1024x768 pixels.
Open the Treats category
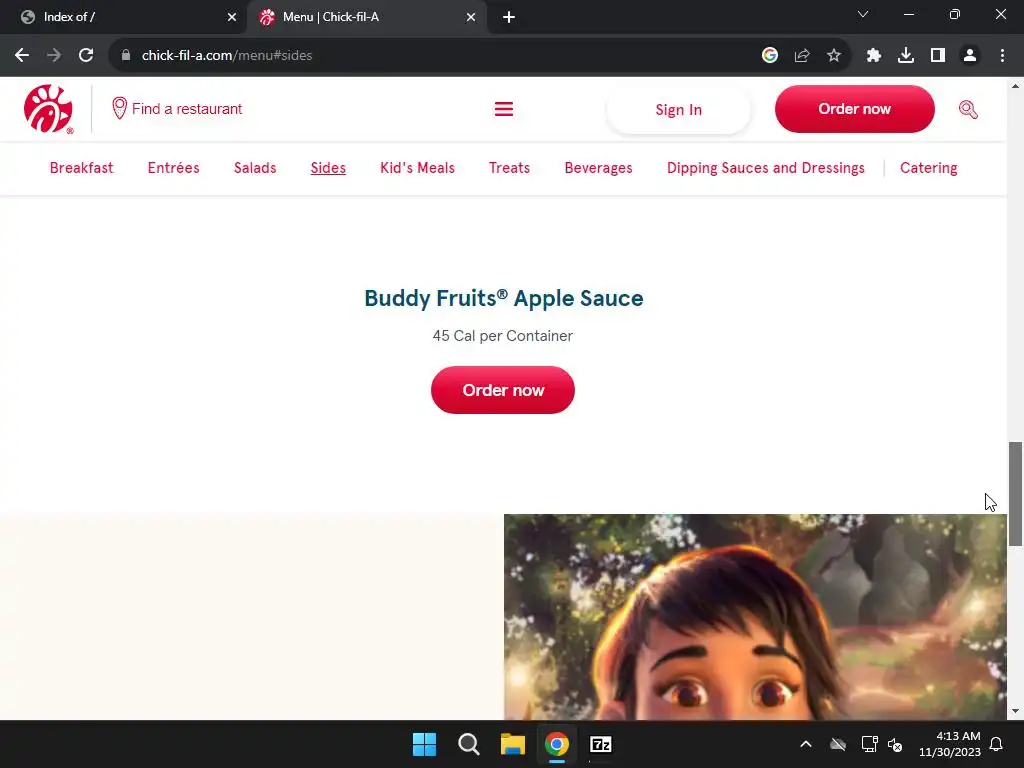tap(509, 168)
